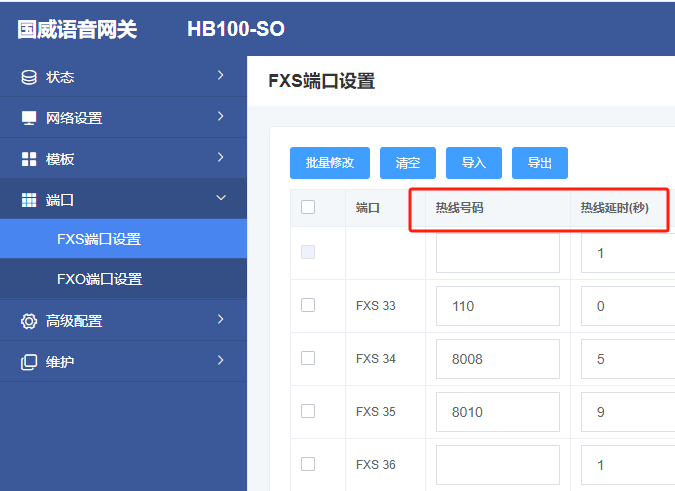Image resolution: width=675 pixels, height=491 pixels.
Task: Check the FXS 33 row checkbox
Action: pos(308,305)
